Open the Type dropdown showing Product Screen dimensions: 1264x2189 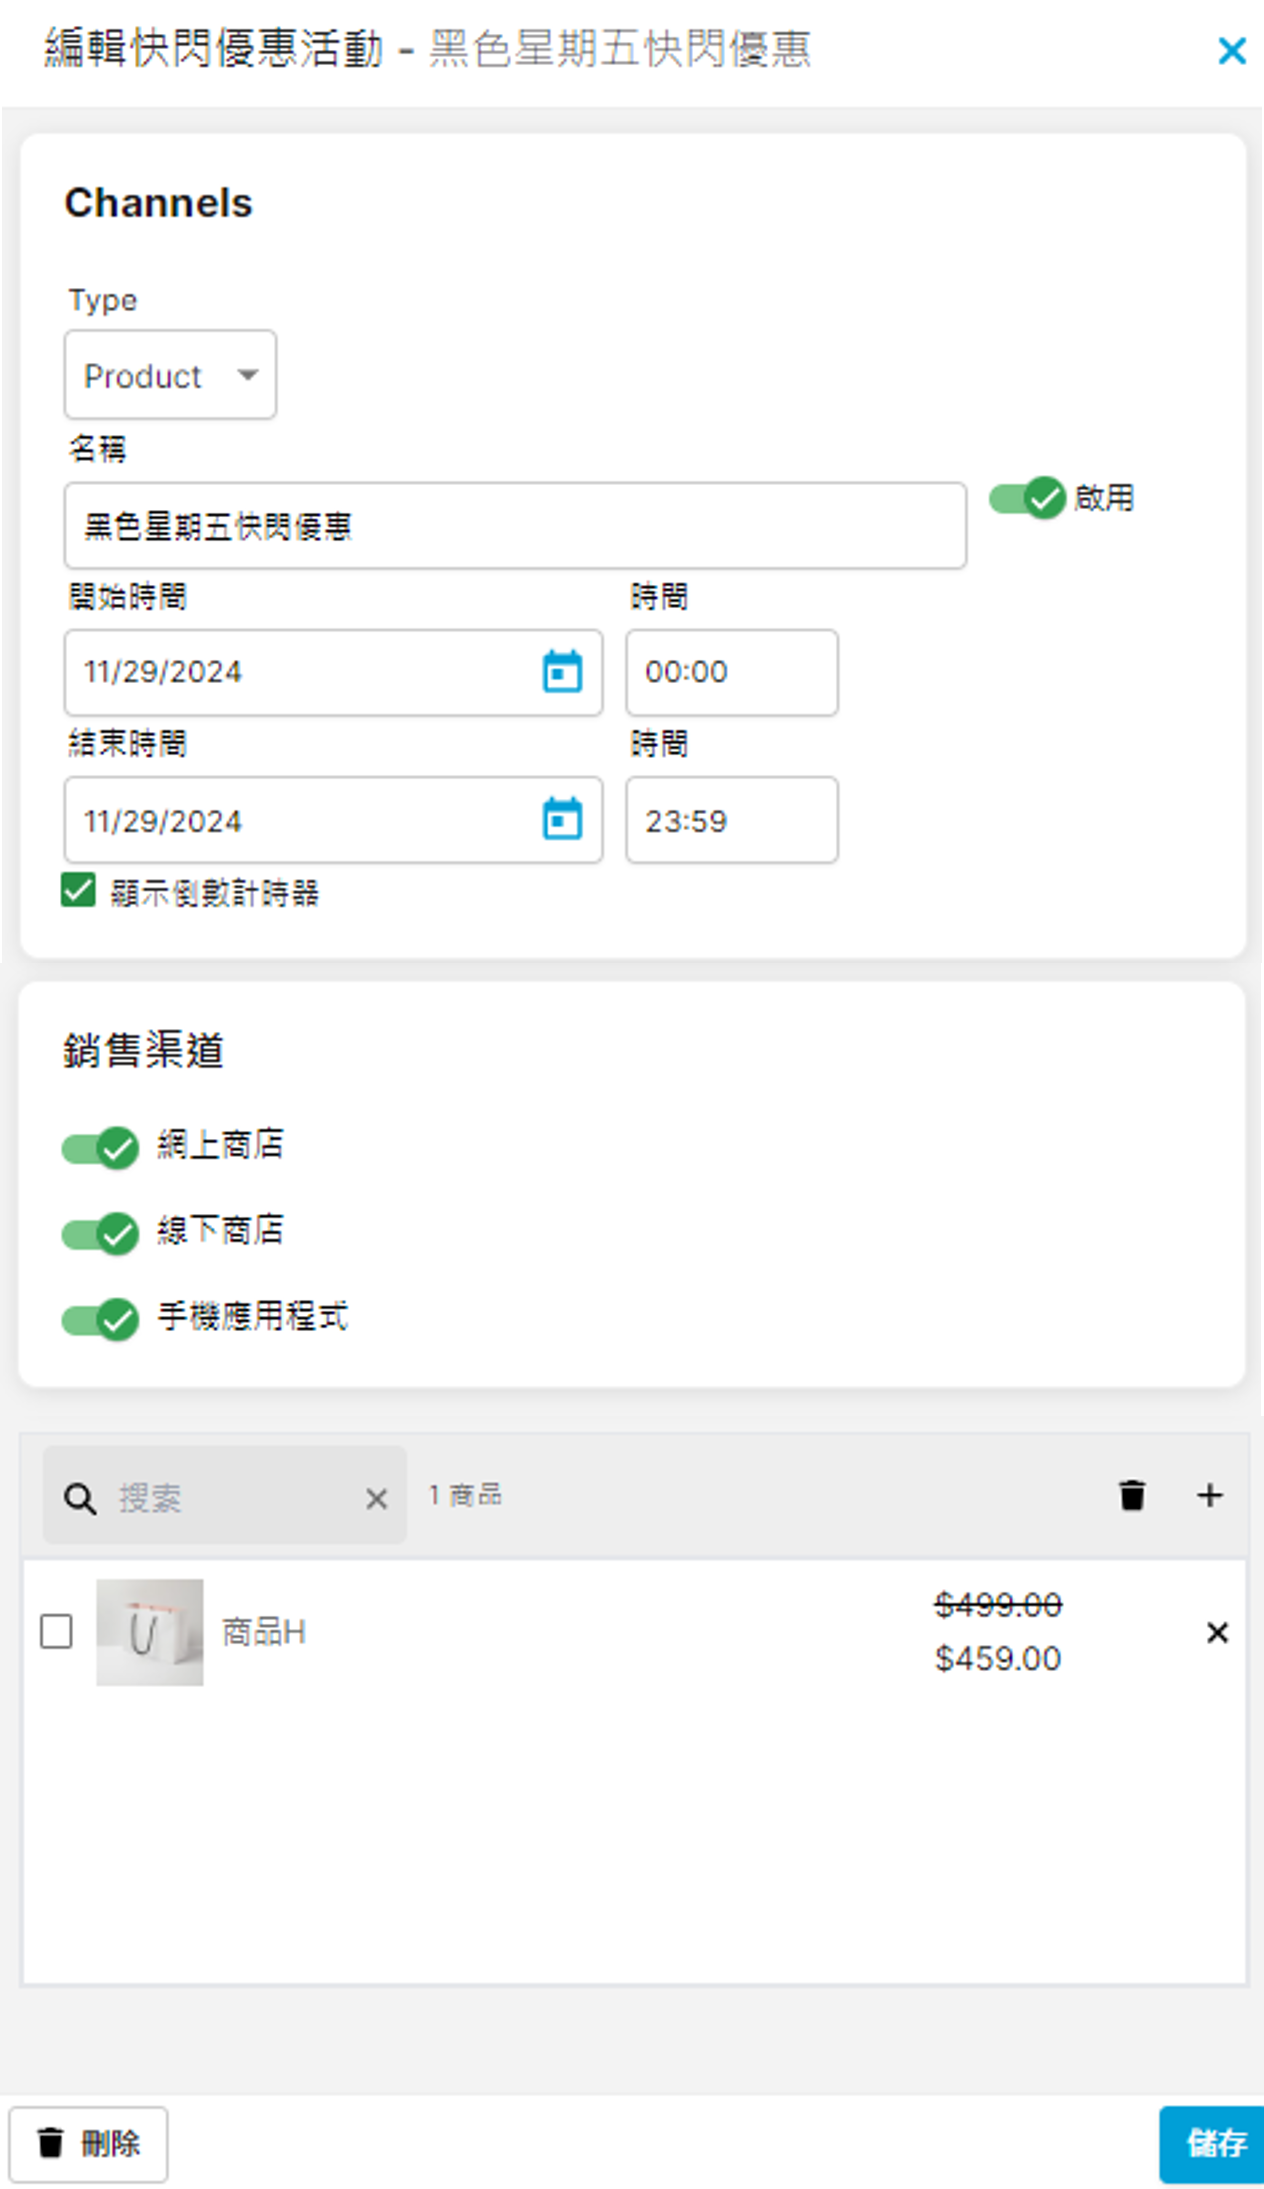point(170,375)
